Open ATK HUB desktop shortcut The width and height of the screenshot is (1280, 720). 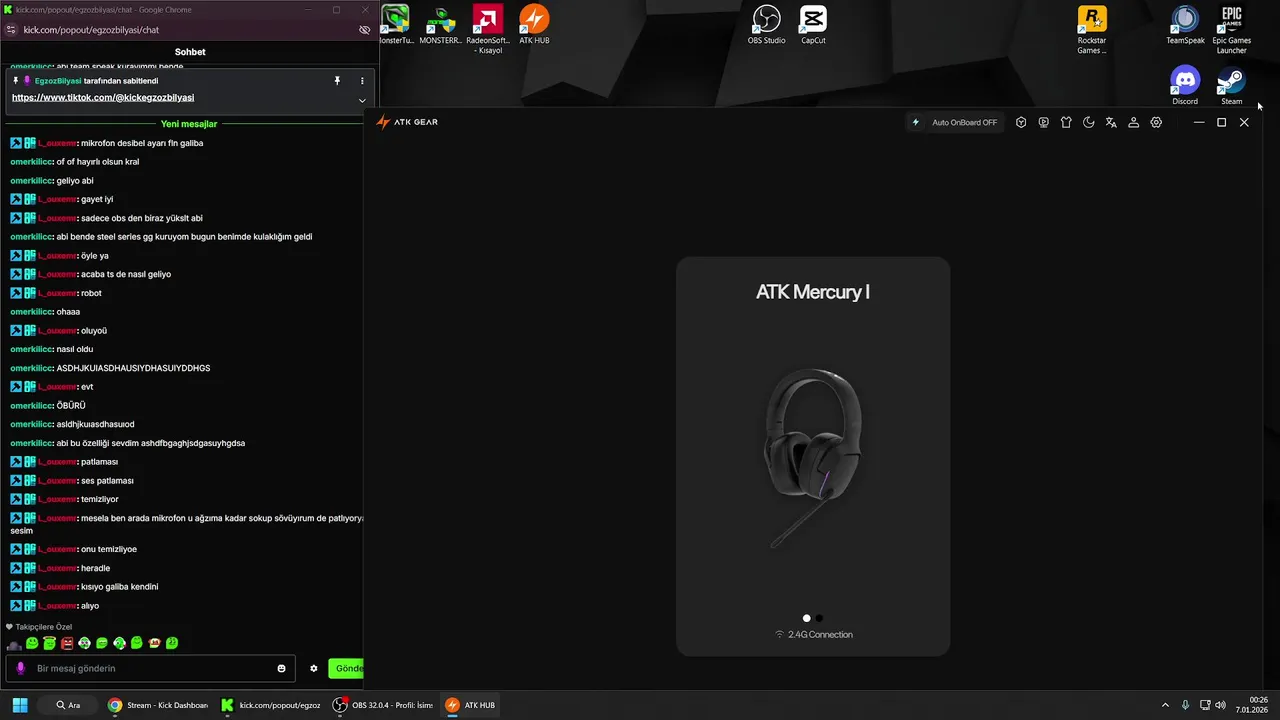click(534, 25)
